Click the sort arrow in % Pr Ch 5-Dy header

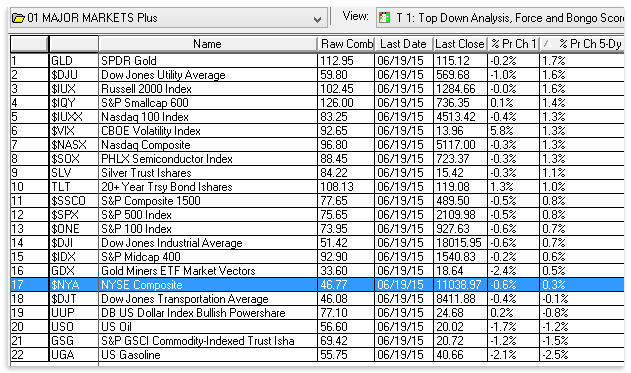tap(547, 43)
